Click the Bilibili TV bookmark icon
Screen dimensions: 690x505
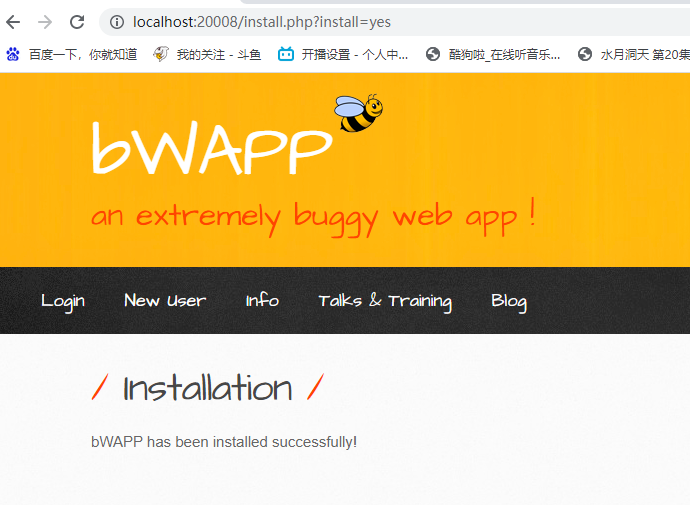tap(286, 55)
